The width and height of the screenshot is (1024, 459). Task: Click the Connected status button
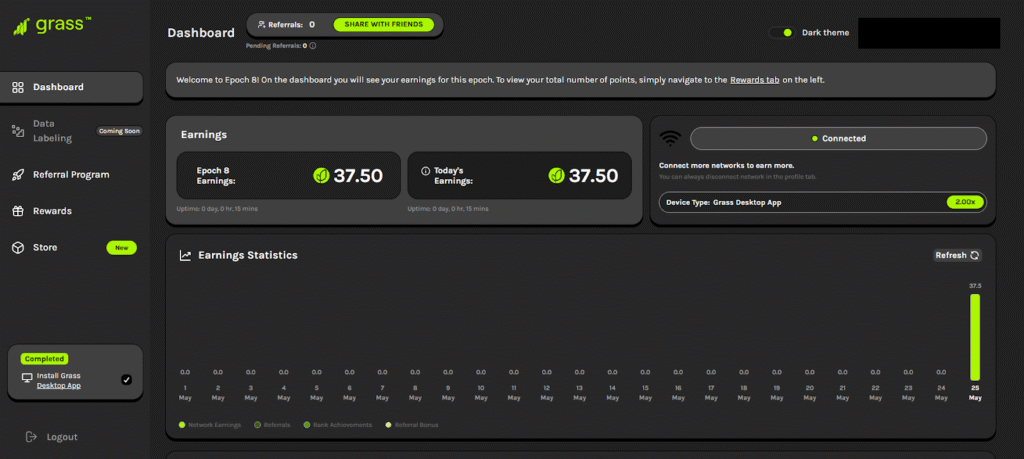coord(838,138)
